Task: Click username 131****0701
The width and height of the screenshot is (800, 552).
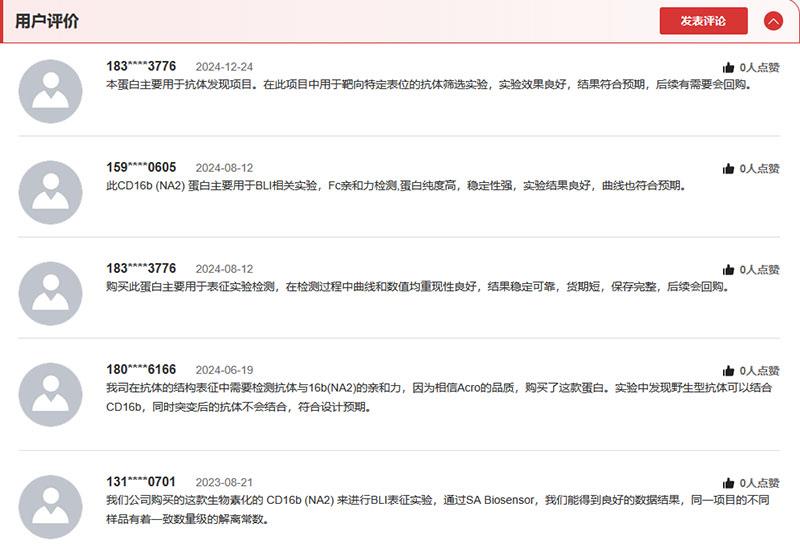Action: click(x=141, y=481)
